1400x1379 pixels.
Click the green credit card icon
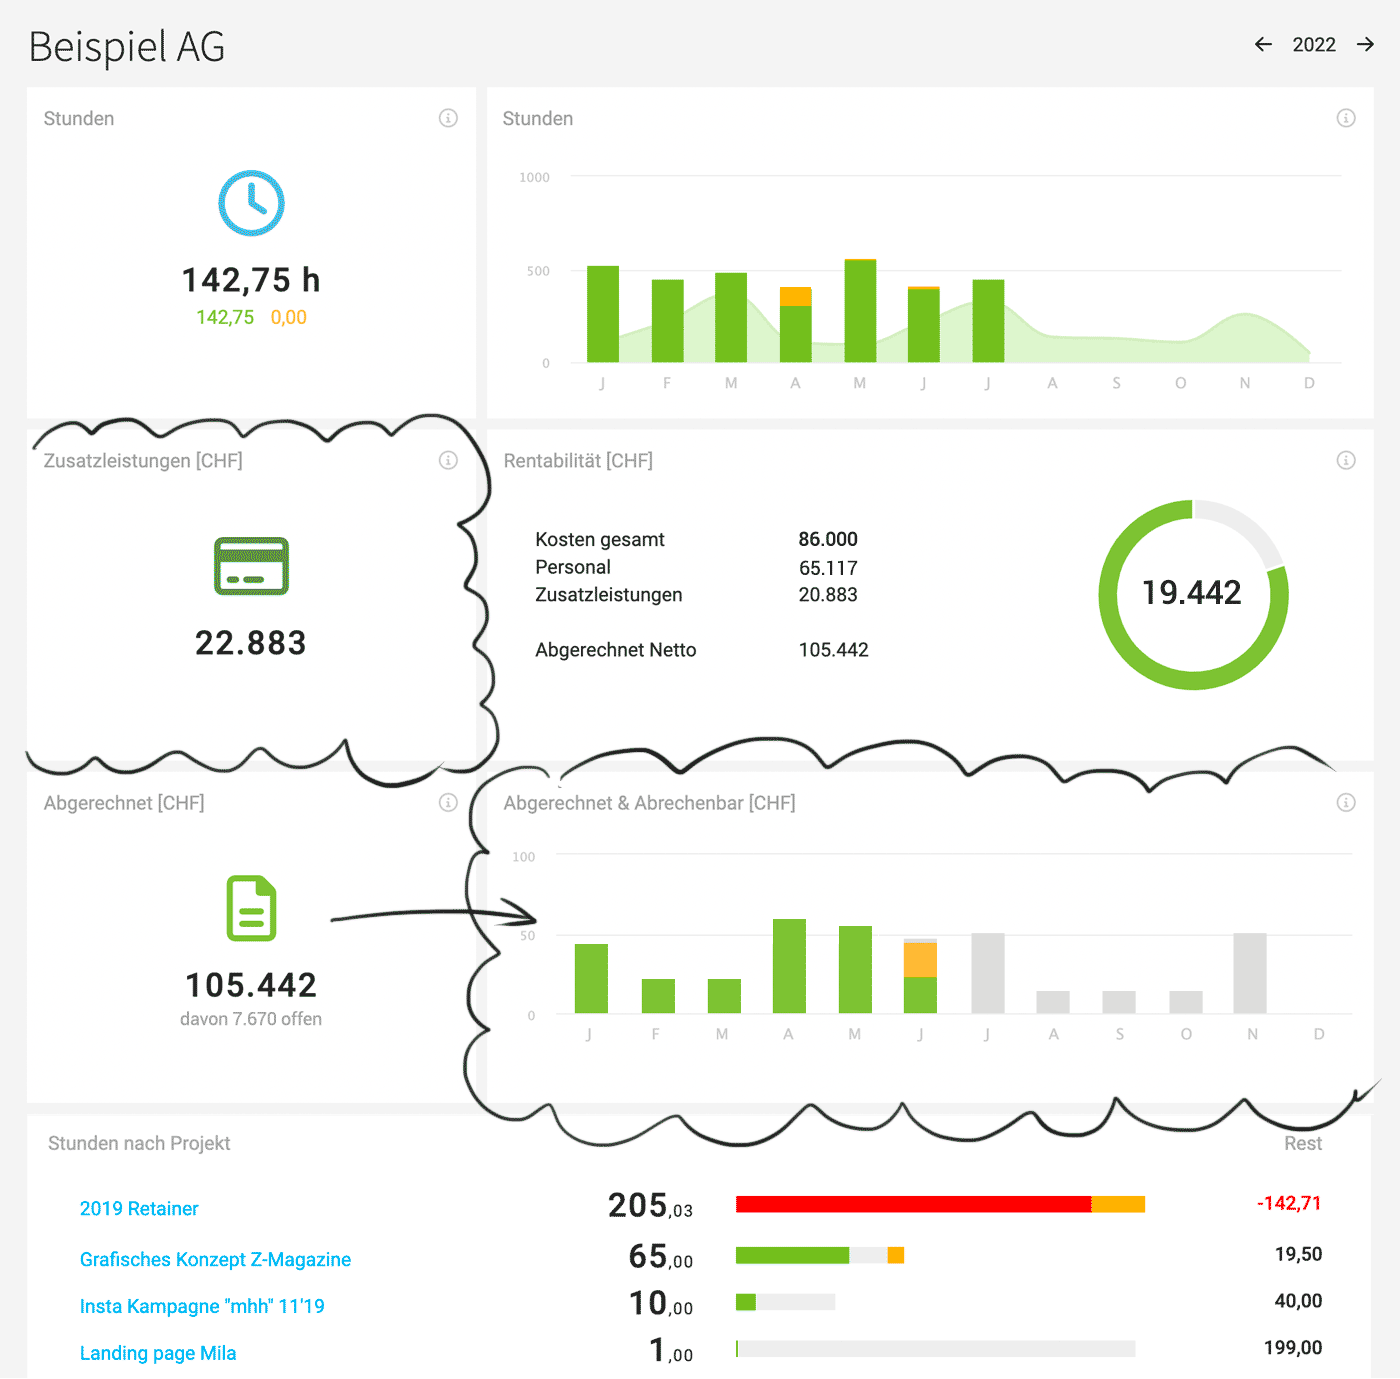[x=251, y=566]
